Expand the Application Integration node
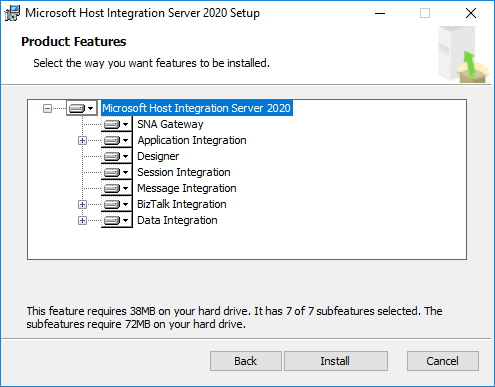495x387 pixels. pyautogui.click(x=82, y=141)
